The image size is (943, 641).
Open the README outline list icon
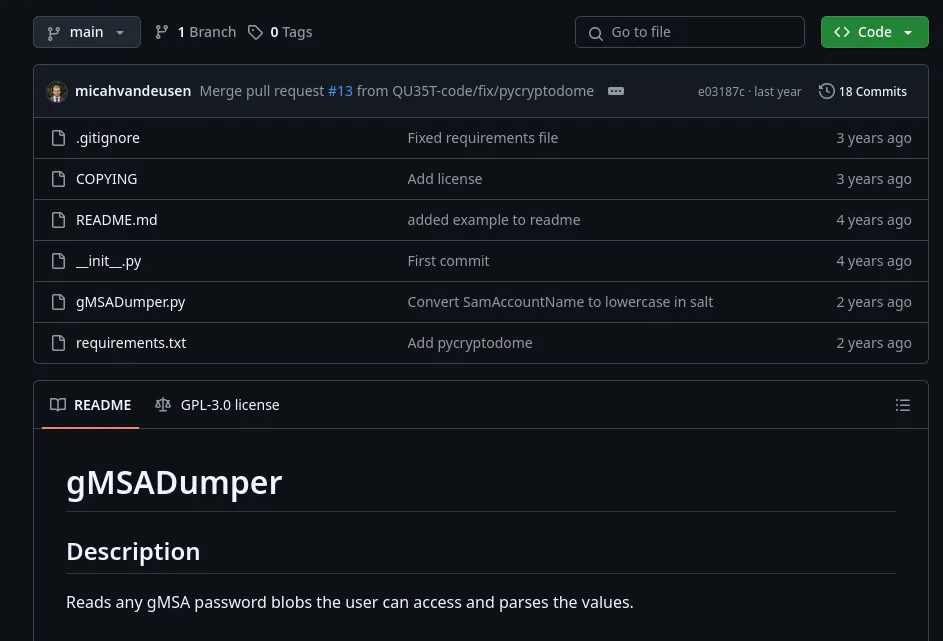click(902, 405)
